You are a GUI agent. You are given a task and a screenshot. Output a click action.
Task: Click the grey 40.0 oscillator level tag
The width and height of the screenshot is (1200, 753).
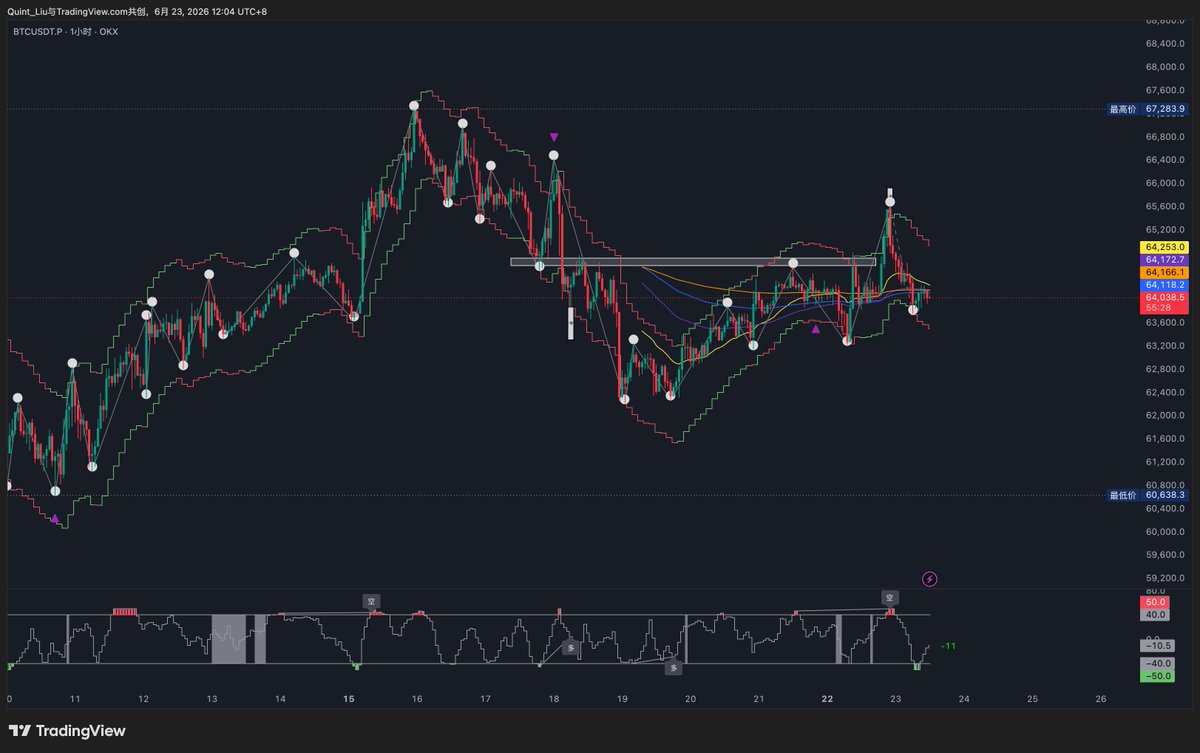[1157, 615]
